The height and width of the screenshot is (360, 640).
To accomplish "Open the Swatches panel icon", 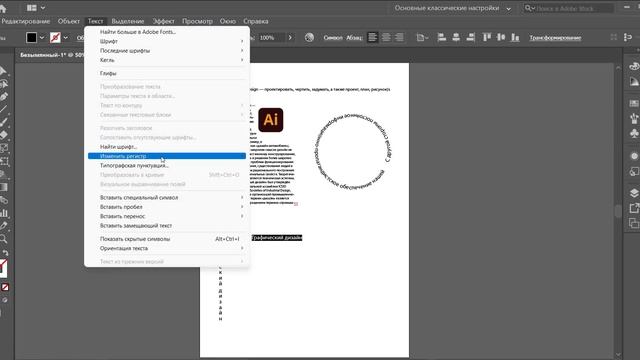I will click(x=634, y=104).
